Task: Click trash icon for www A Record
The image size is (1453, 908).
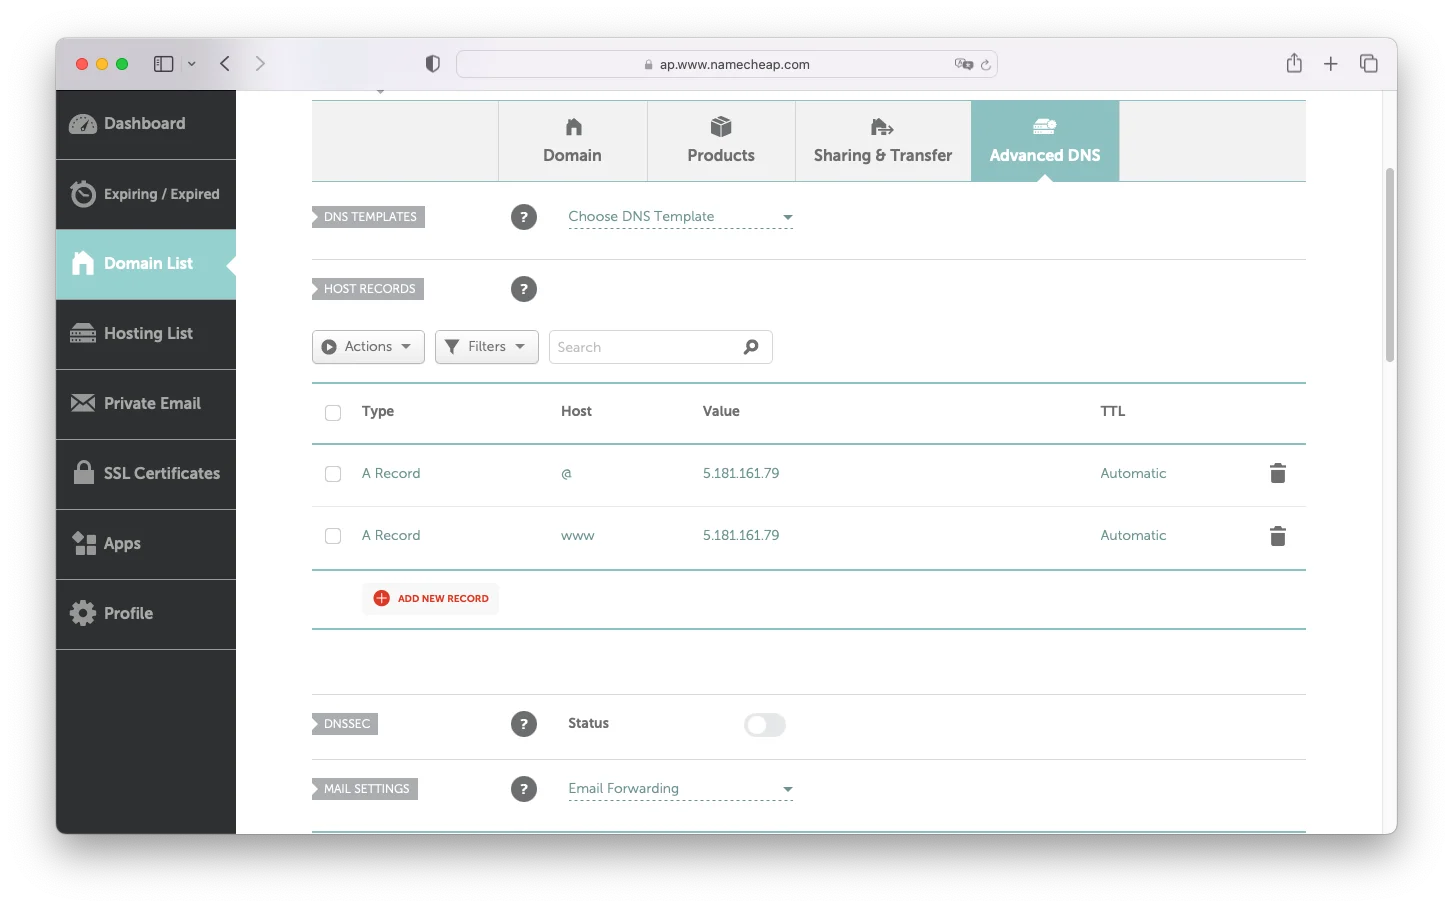Action: coord(1277,536)
